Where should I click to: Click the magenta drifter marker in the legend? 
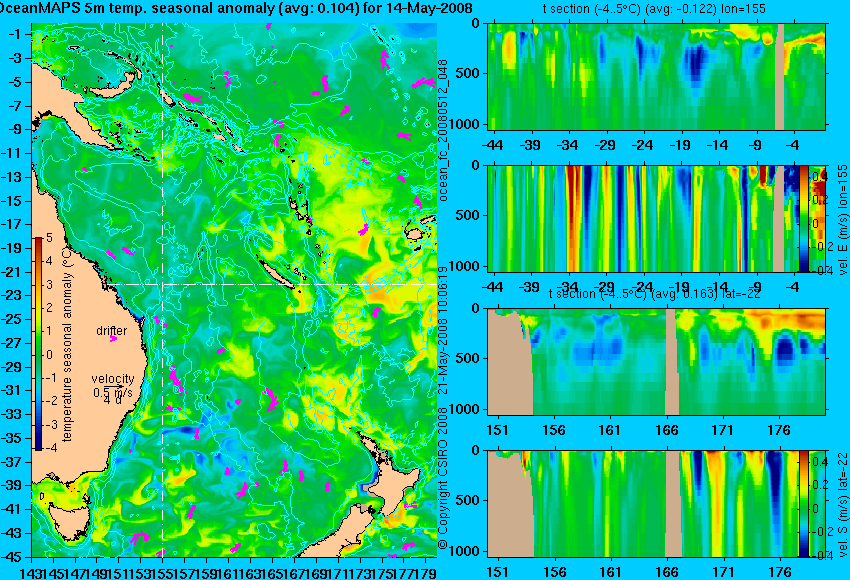pyautogui.click(x=113, y=339)
